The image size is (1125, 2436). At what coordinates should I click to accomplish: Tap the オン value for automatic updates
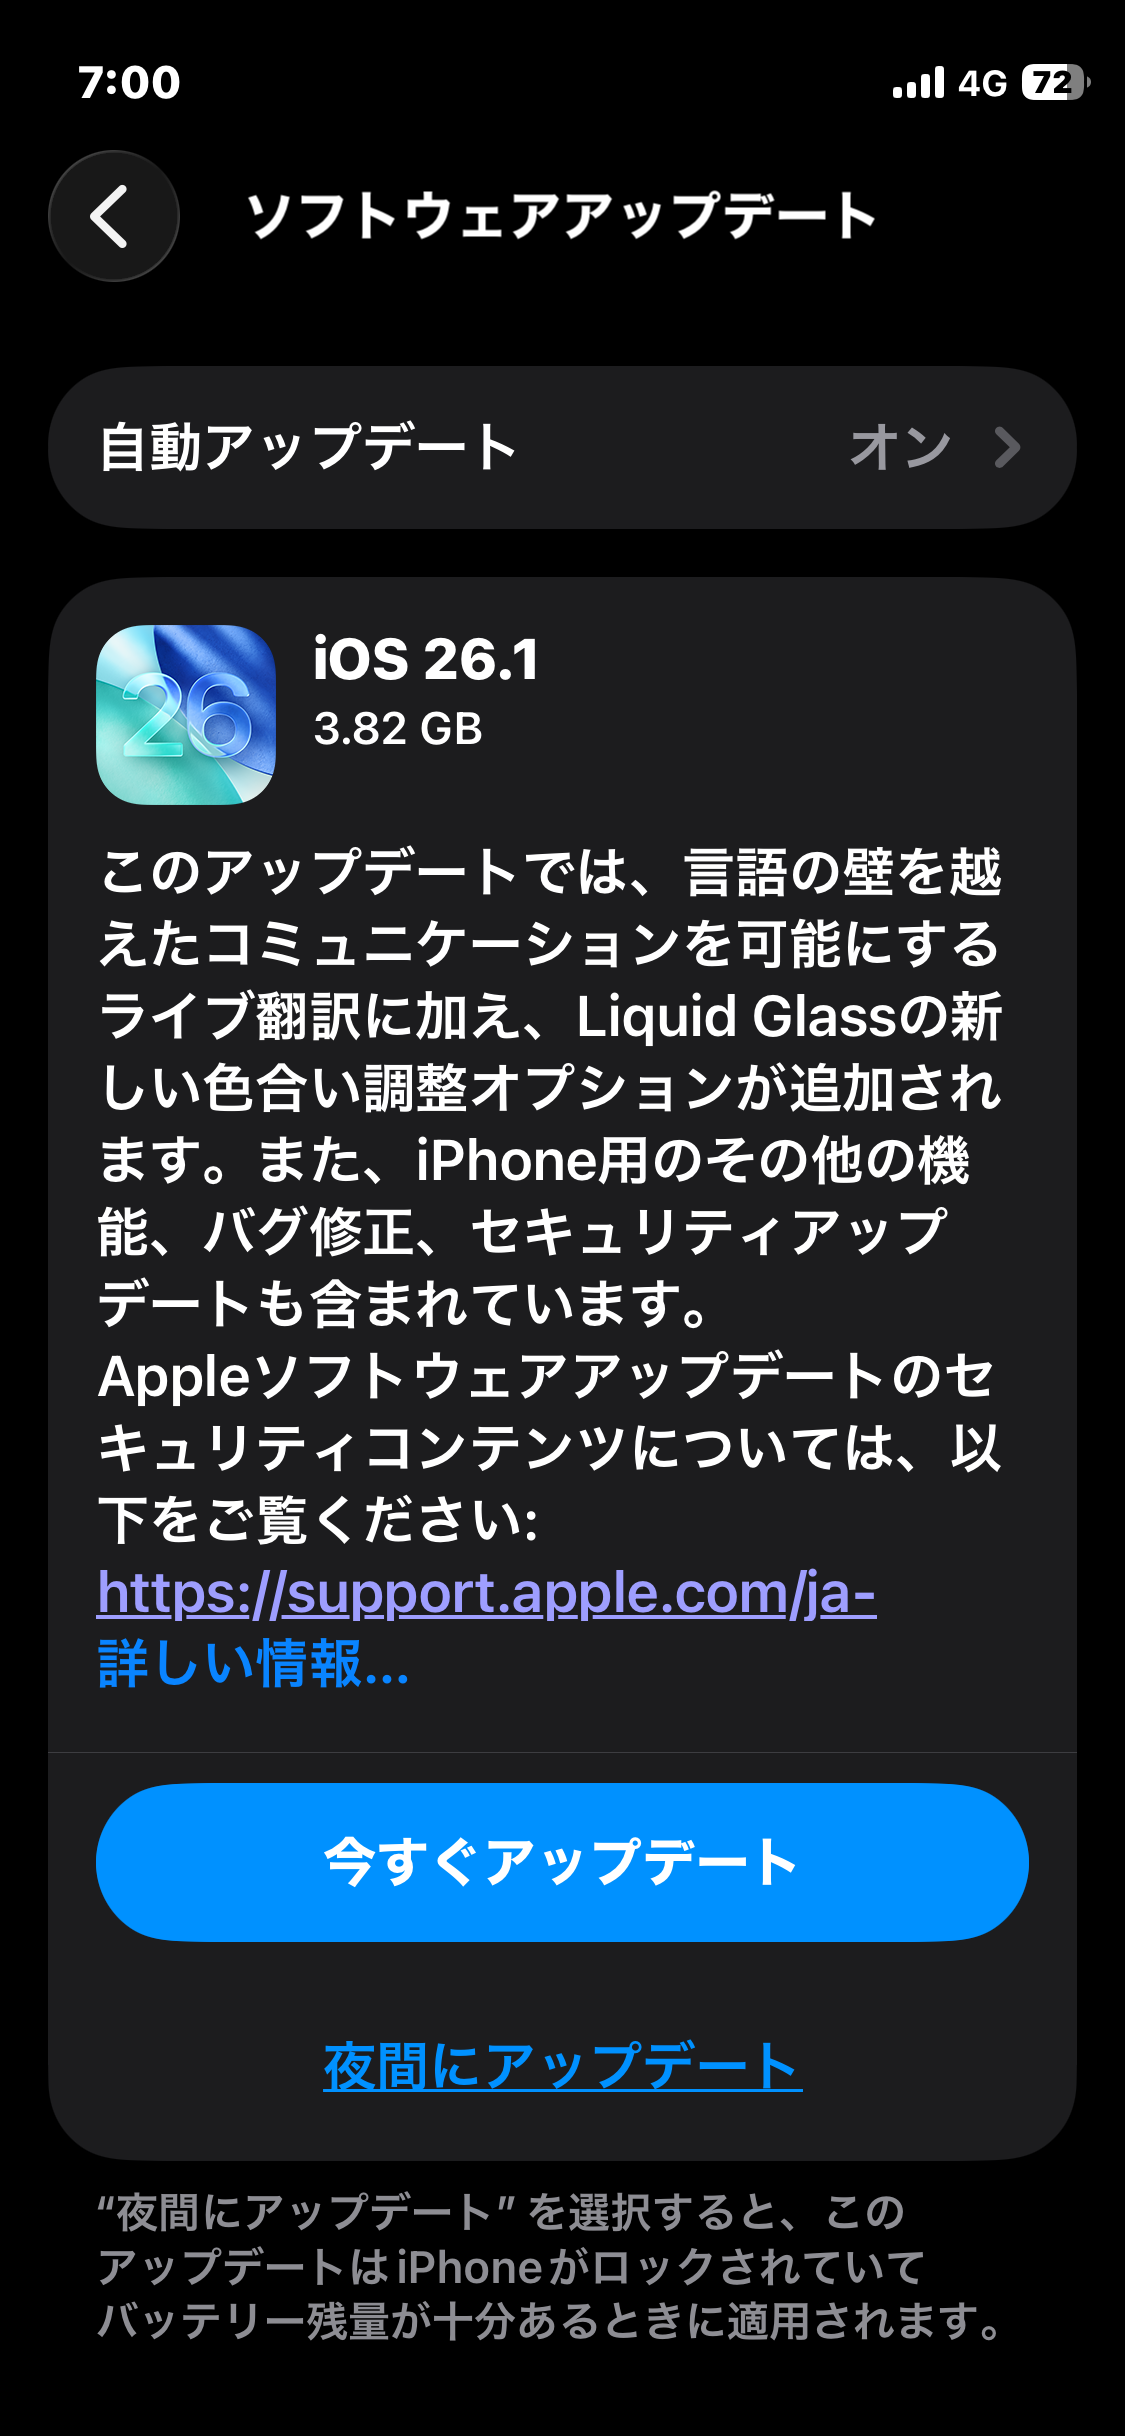pyautogui.click(x=900, y=447)
